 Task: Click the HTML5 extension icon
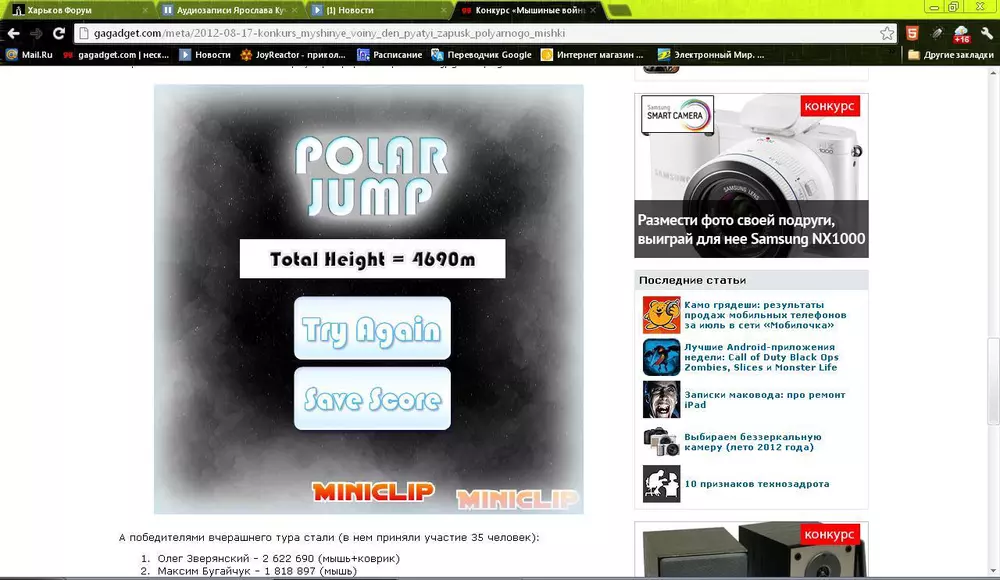(912, 33)
